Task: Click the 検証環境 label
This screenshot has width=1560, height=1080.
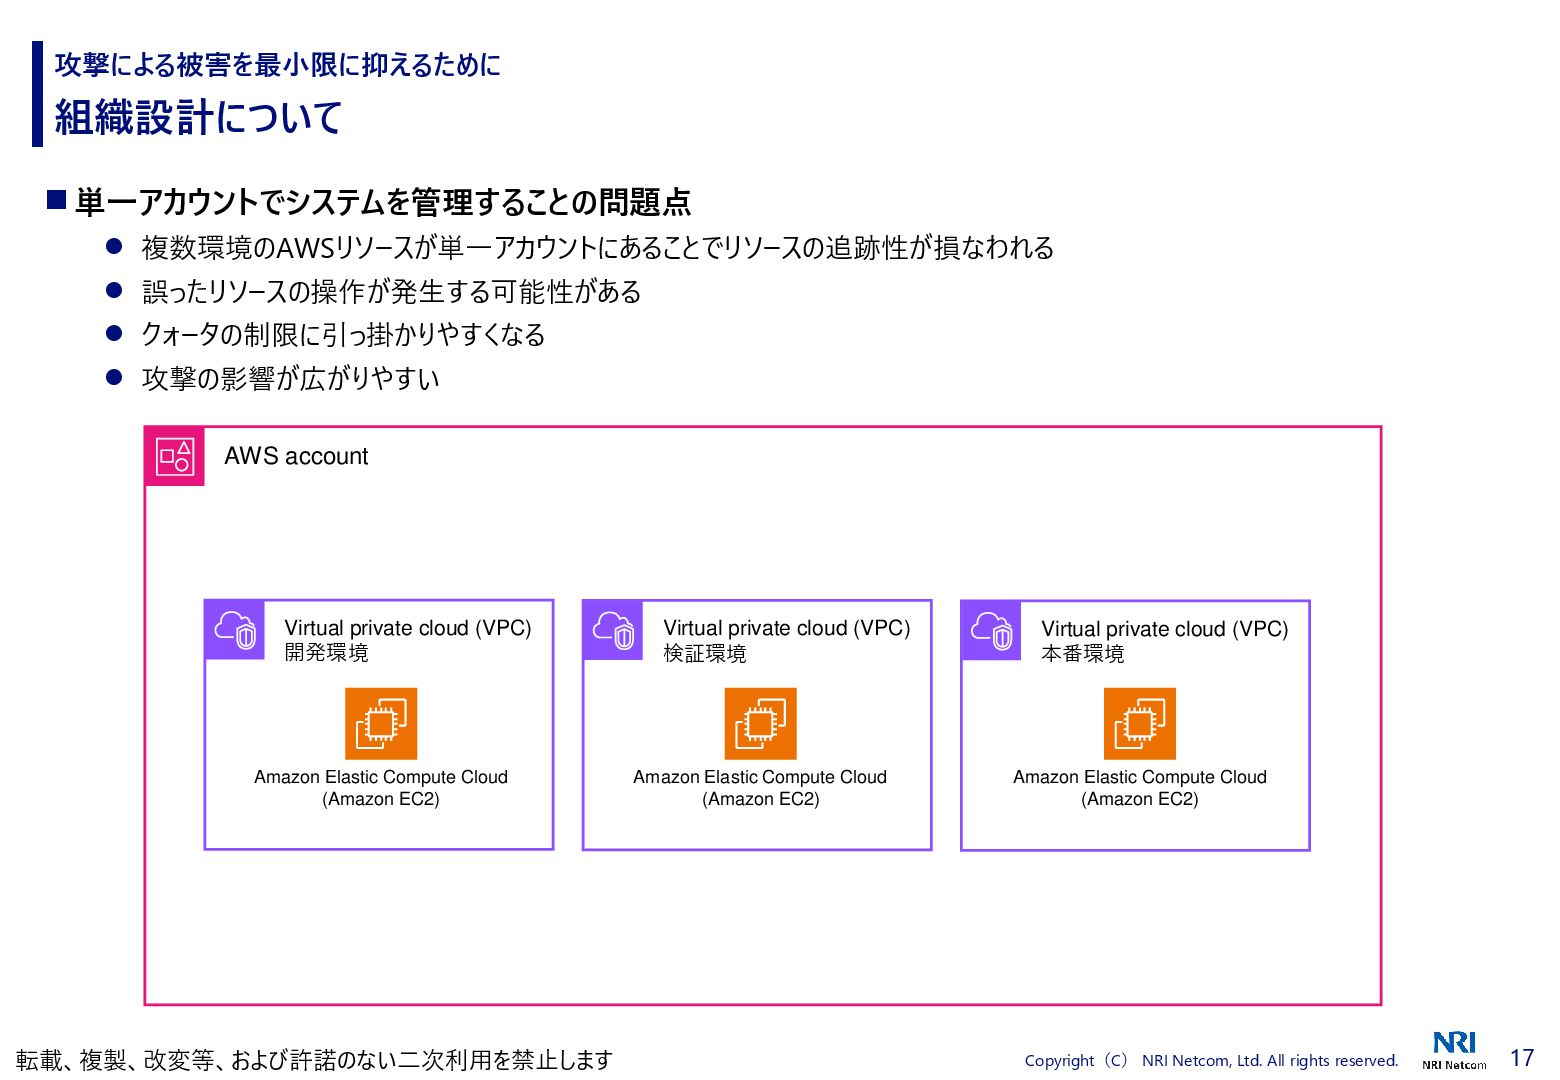Action: [x=705, y=654]
